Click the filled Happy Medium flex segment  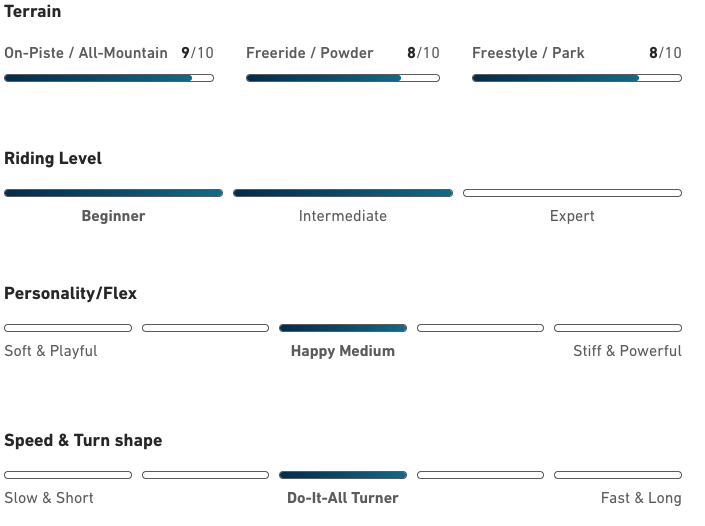pos(343,328)
